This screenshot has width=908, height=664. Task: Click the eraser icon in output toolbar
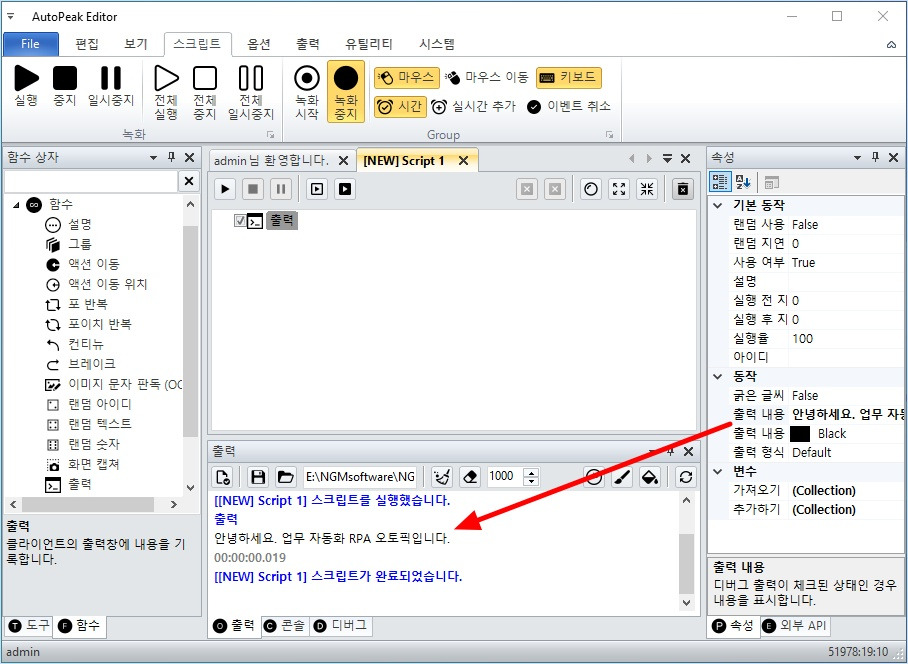click(470, 477)
